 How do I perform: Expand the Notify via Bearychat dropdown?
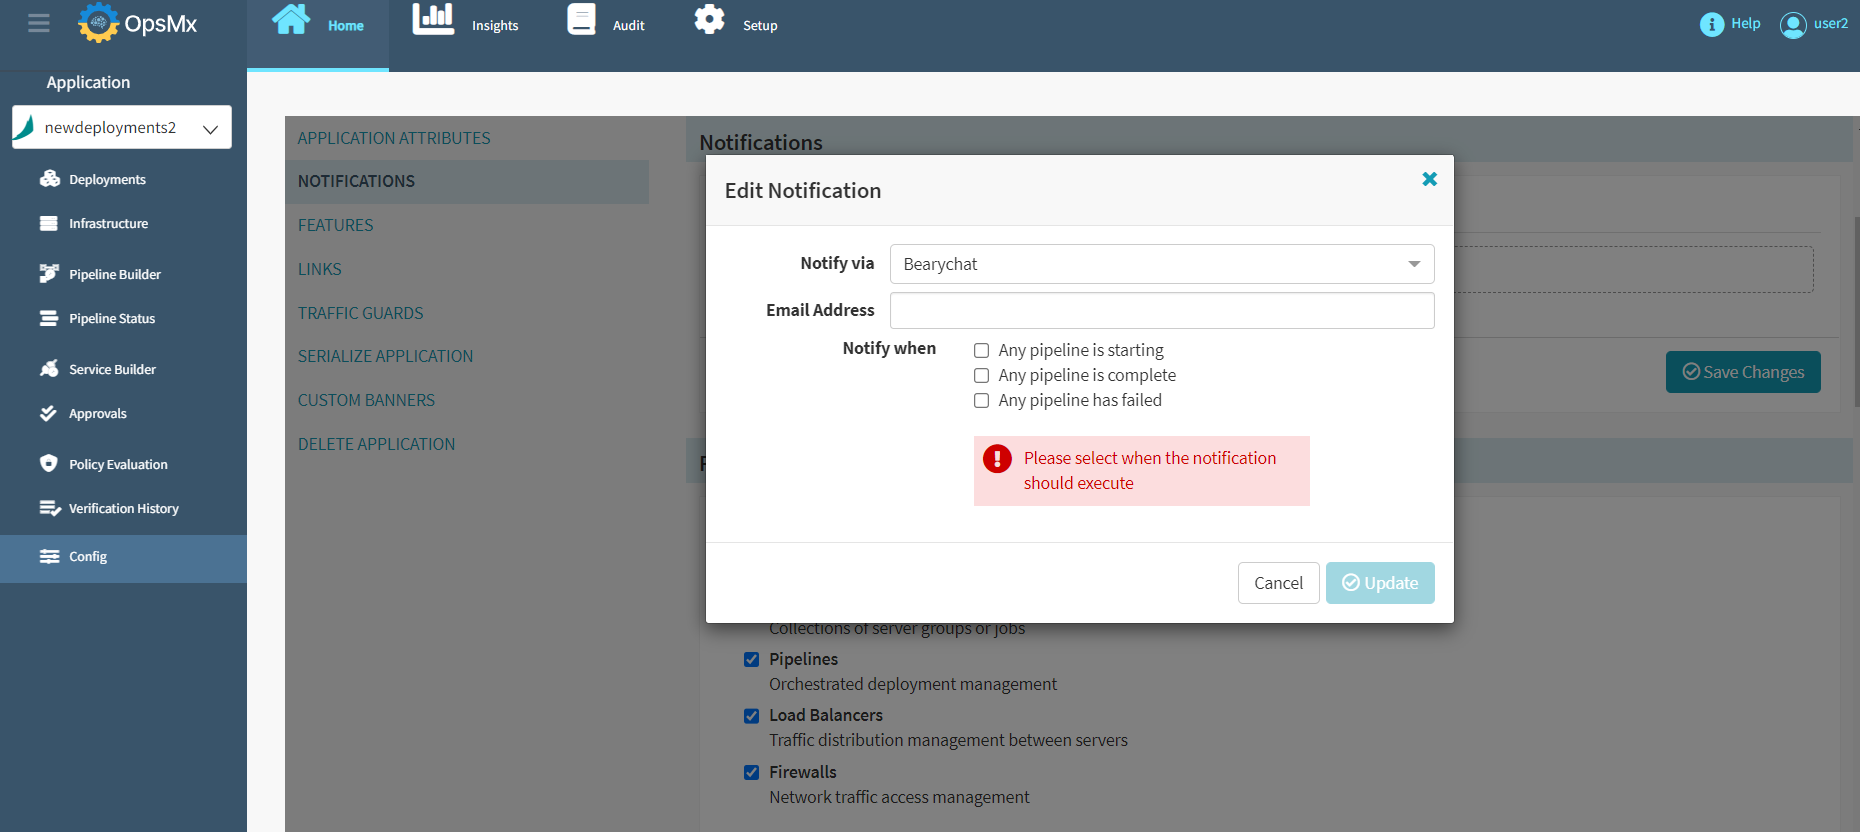(1161, 264)
